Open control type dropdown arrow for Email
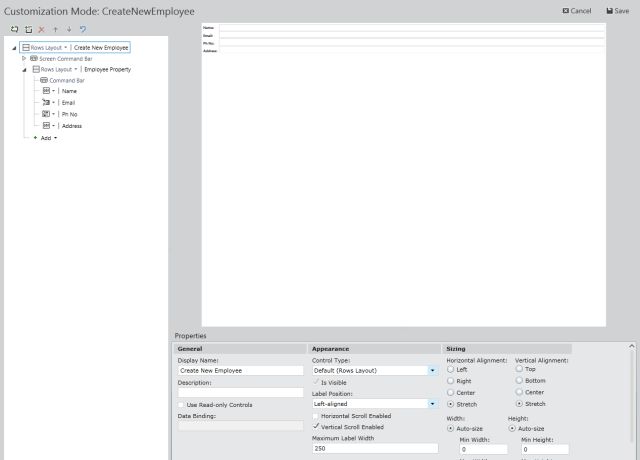 [53, 102]
